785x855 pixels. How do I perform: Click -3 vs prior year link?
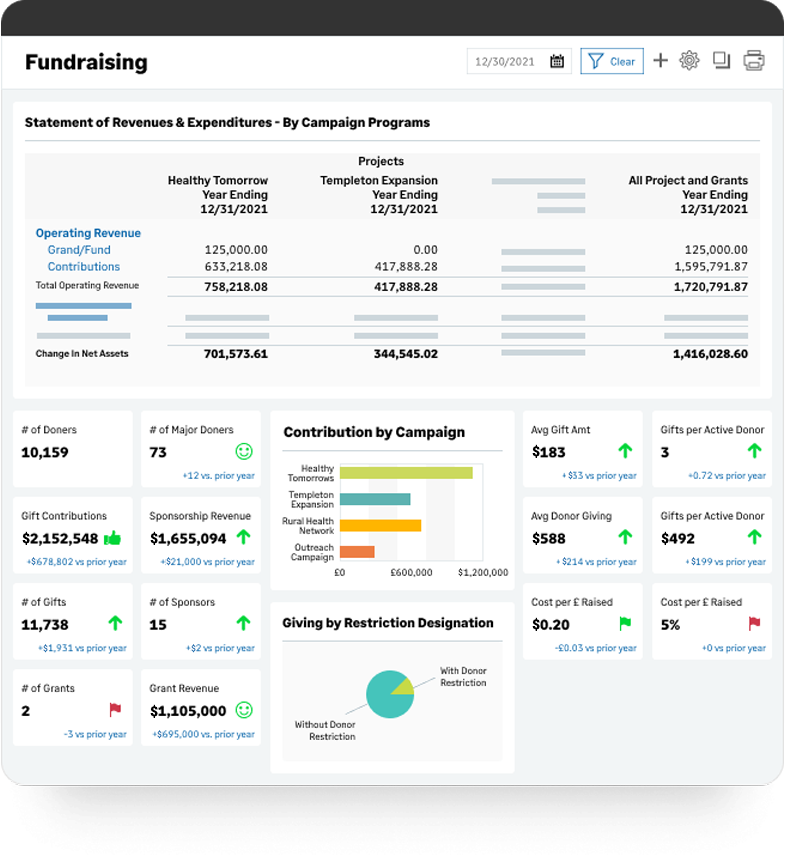click(x=95, y=734)
